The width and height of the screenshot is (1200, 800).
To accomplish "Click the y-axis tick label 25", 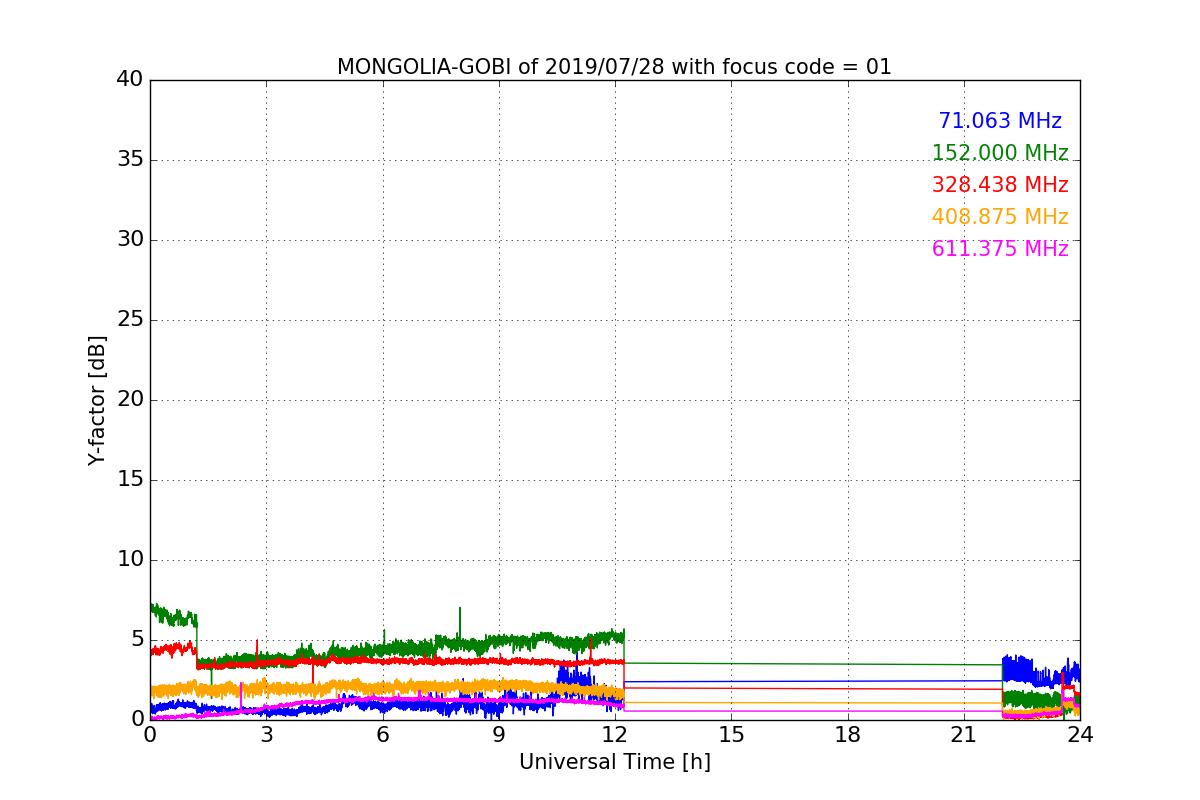I will [130, 320].
